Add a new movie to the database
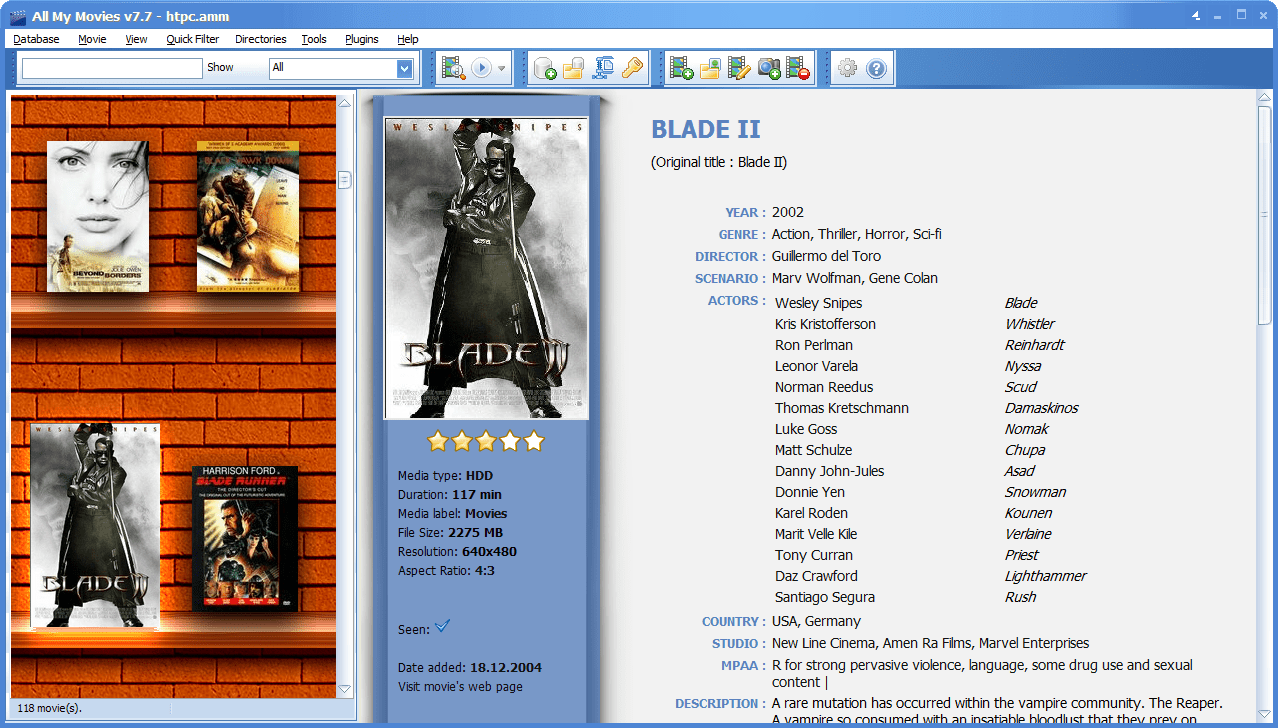The height and width of the screenshot is (728, 1278). (681, 68)
